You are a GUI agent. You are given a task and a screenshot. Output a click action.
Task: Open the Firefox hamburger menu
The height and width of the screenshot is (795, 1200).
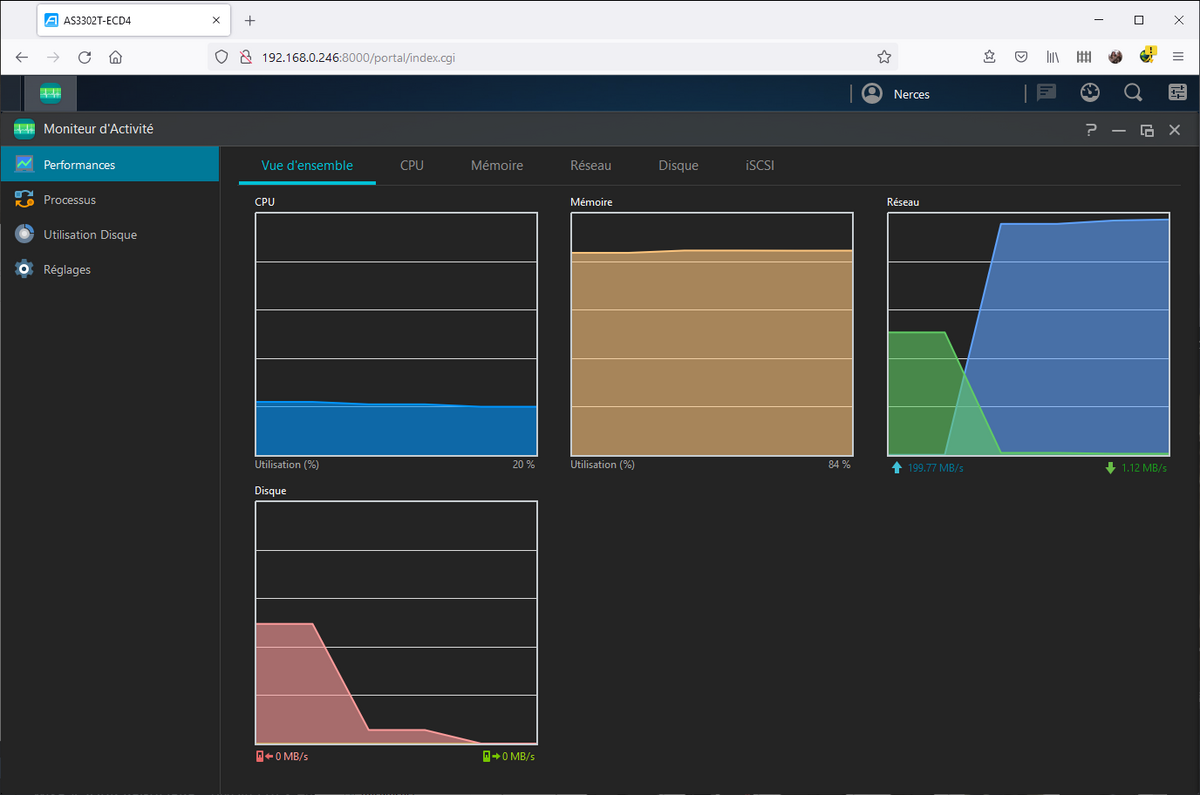click(1178, 57)
